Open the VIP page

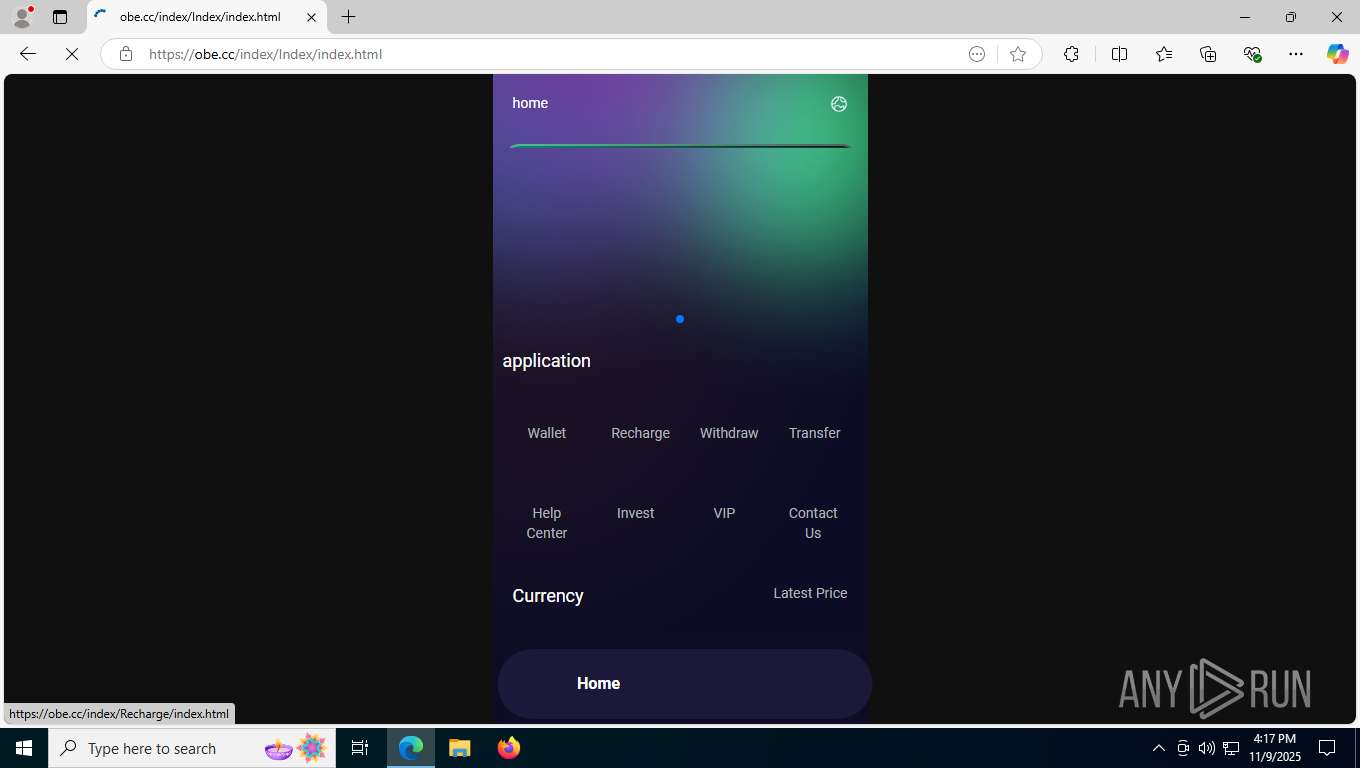point(724,513)
